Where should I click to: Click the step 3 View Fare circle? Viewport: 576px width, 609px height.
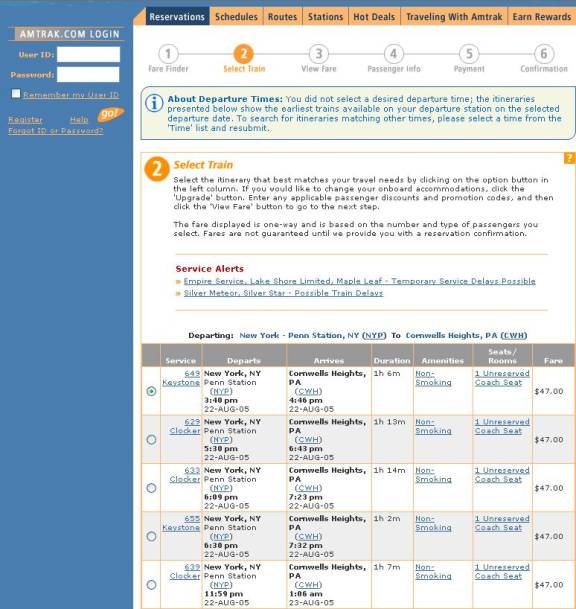point(318,54)
